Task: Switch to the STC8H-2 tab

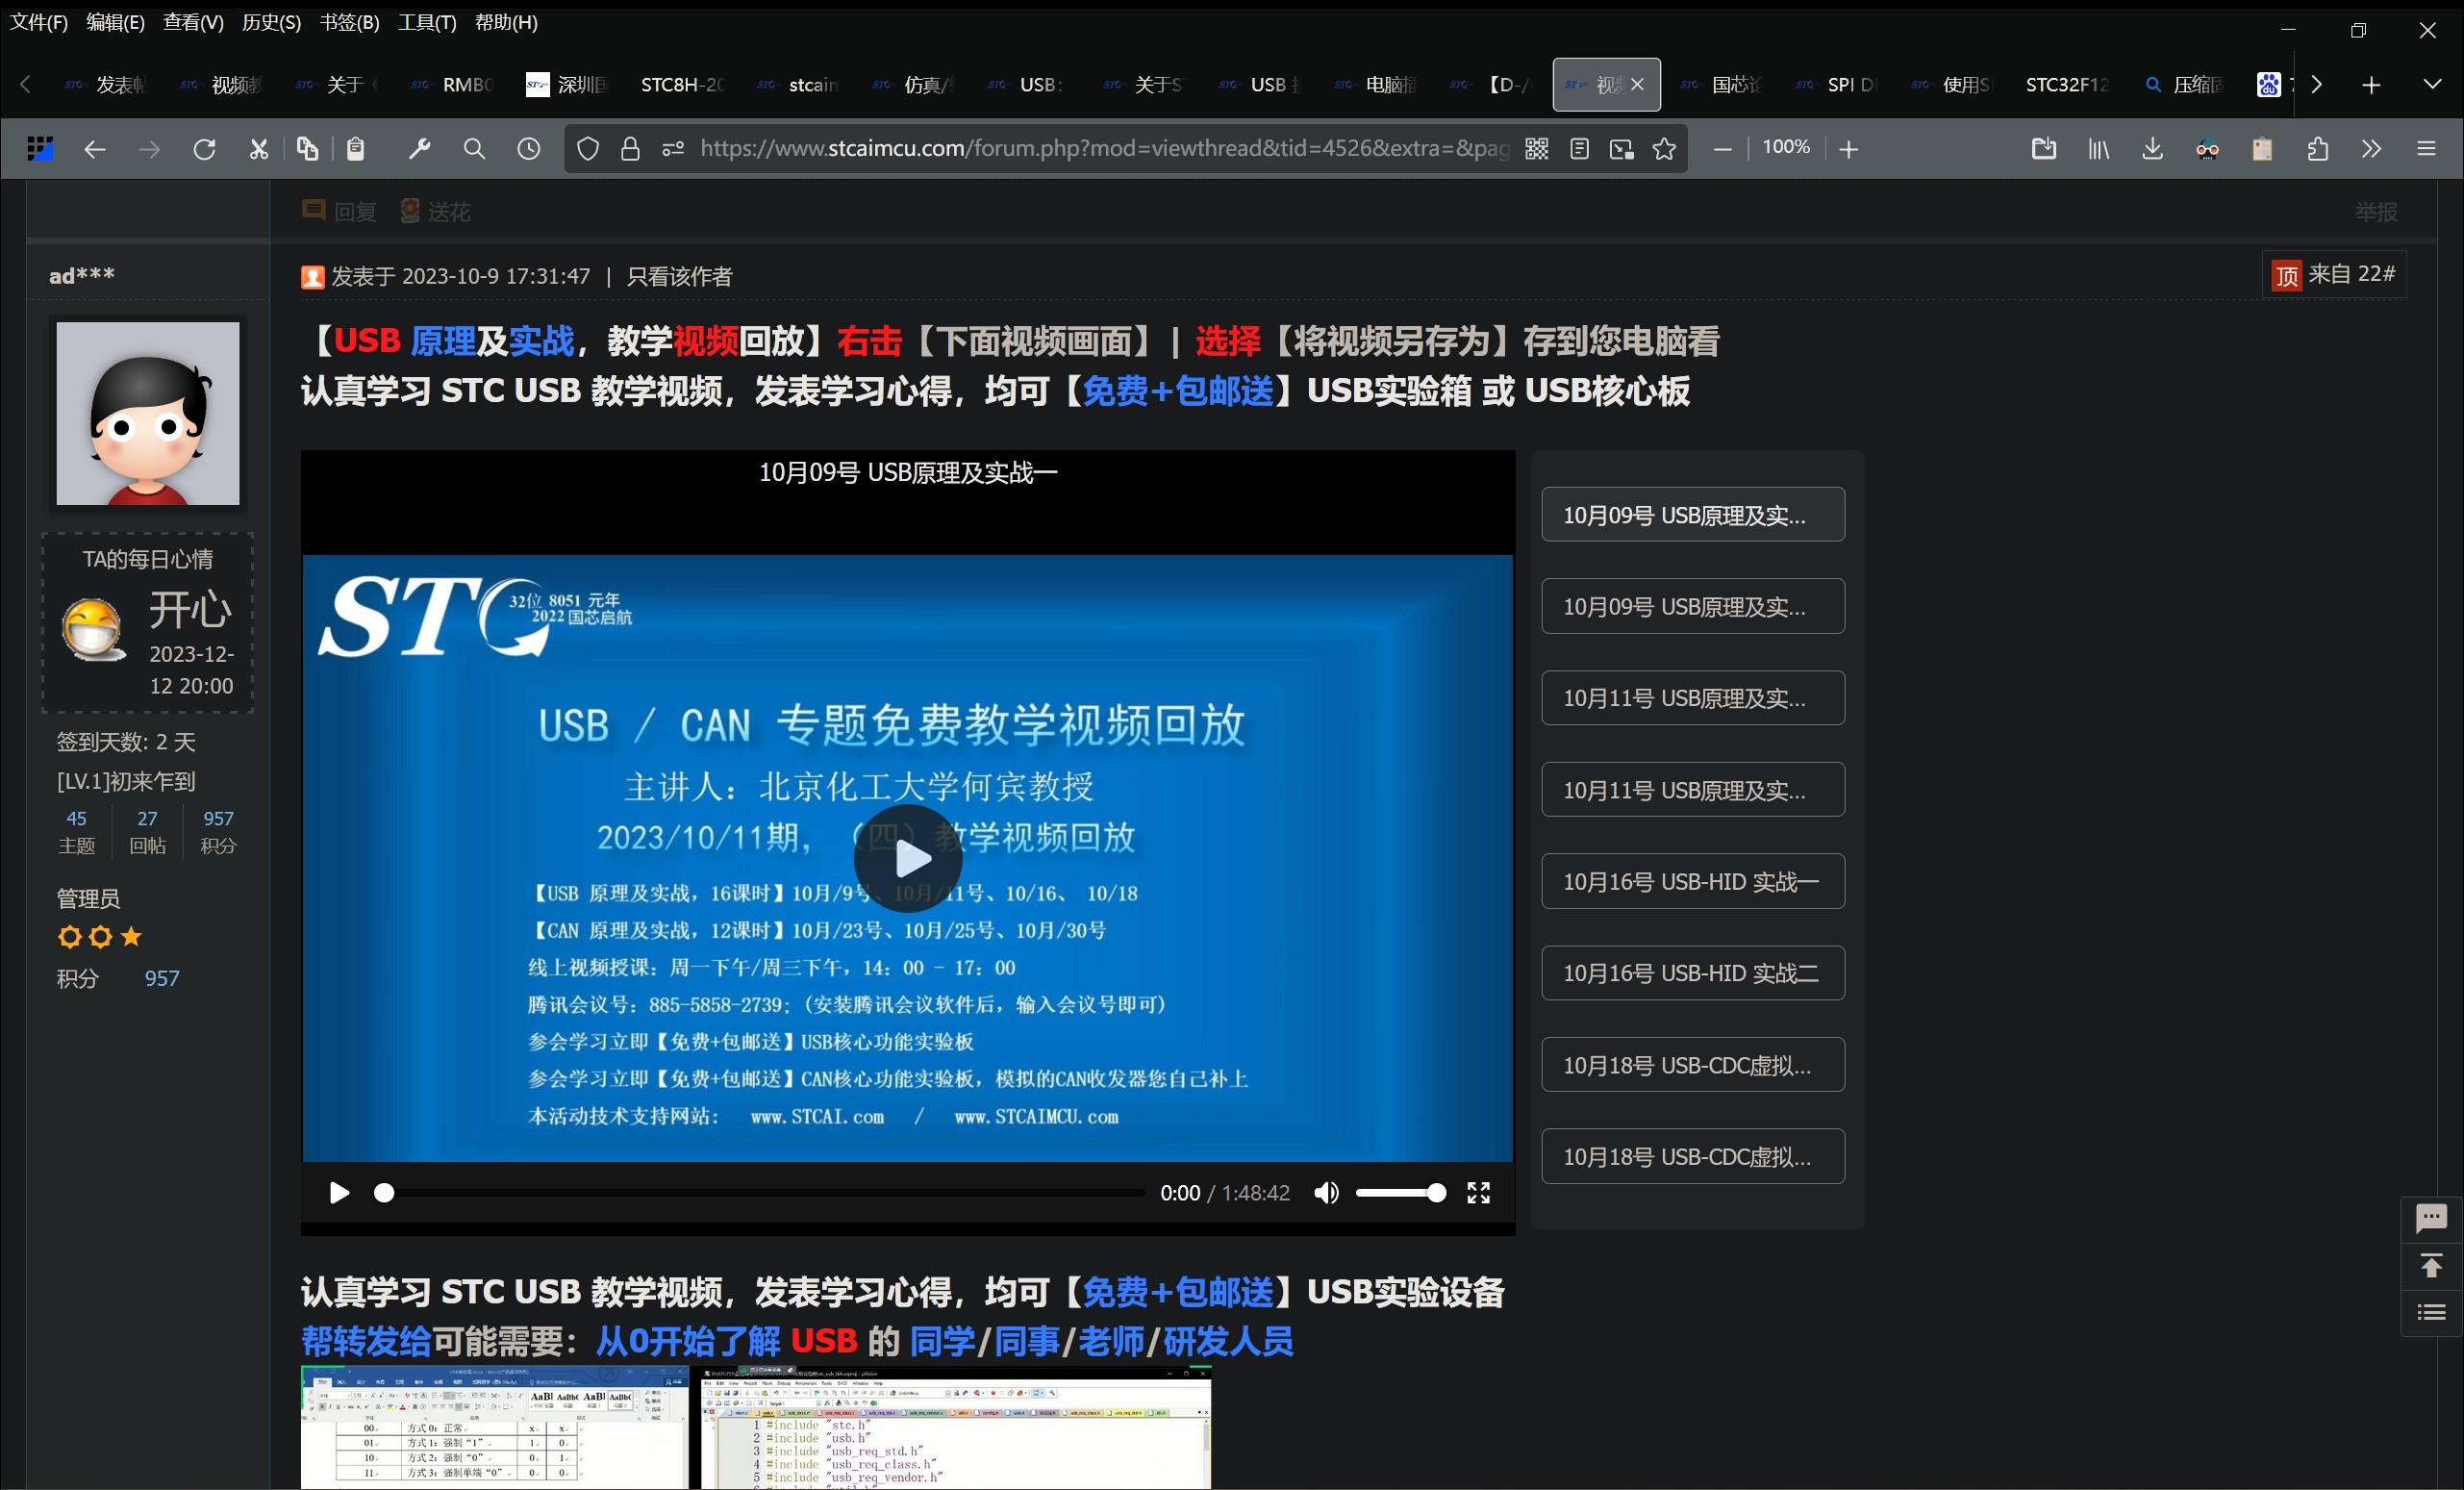Action: (x=682, y=85)
